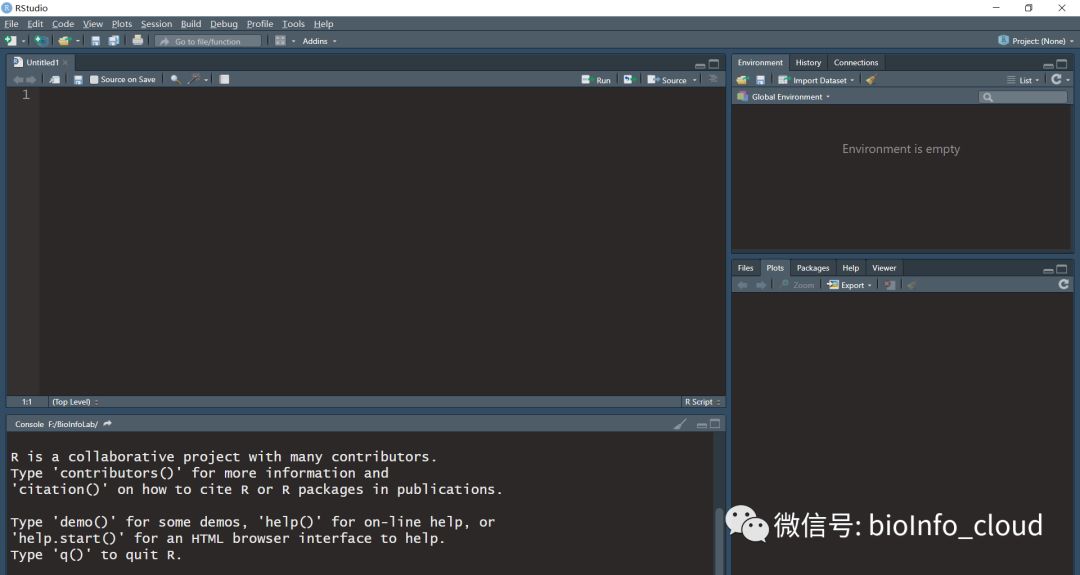Click the save workspace disk icon
Screen dimensions: 1080x575
[x=760, y=81]
